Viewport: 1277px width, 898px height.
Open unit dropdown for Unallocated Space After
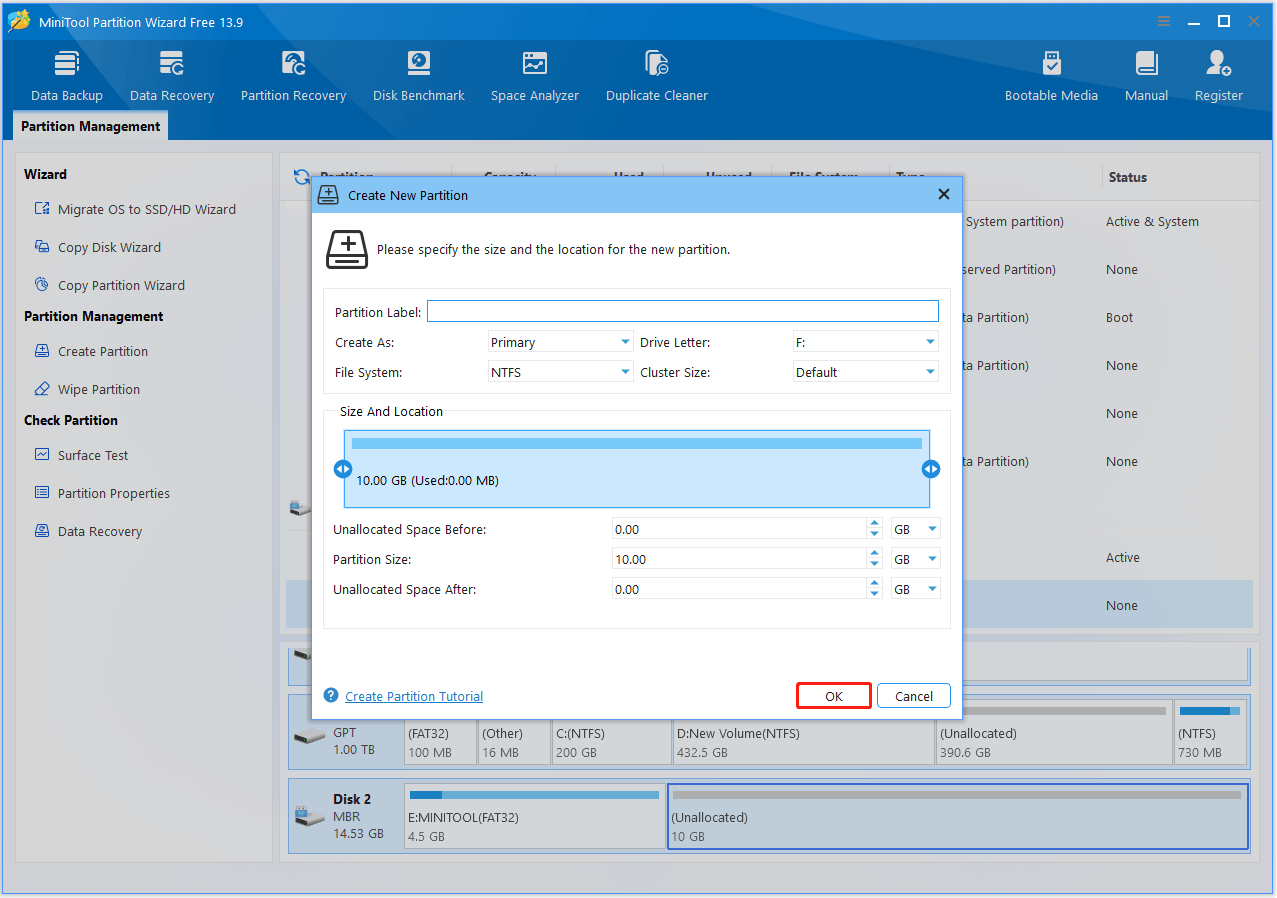916,589
